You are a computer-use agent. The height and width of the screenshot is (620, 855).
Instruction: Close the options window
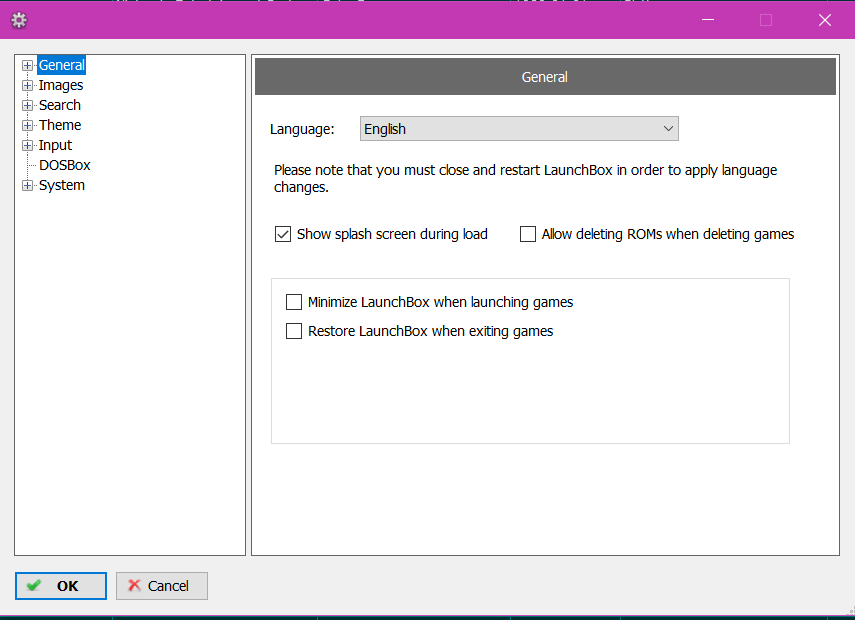point(824,20)
